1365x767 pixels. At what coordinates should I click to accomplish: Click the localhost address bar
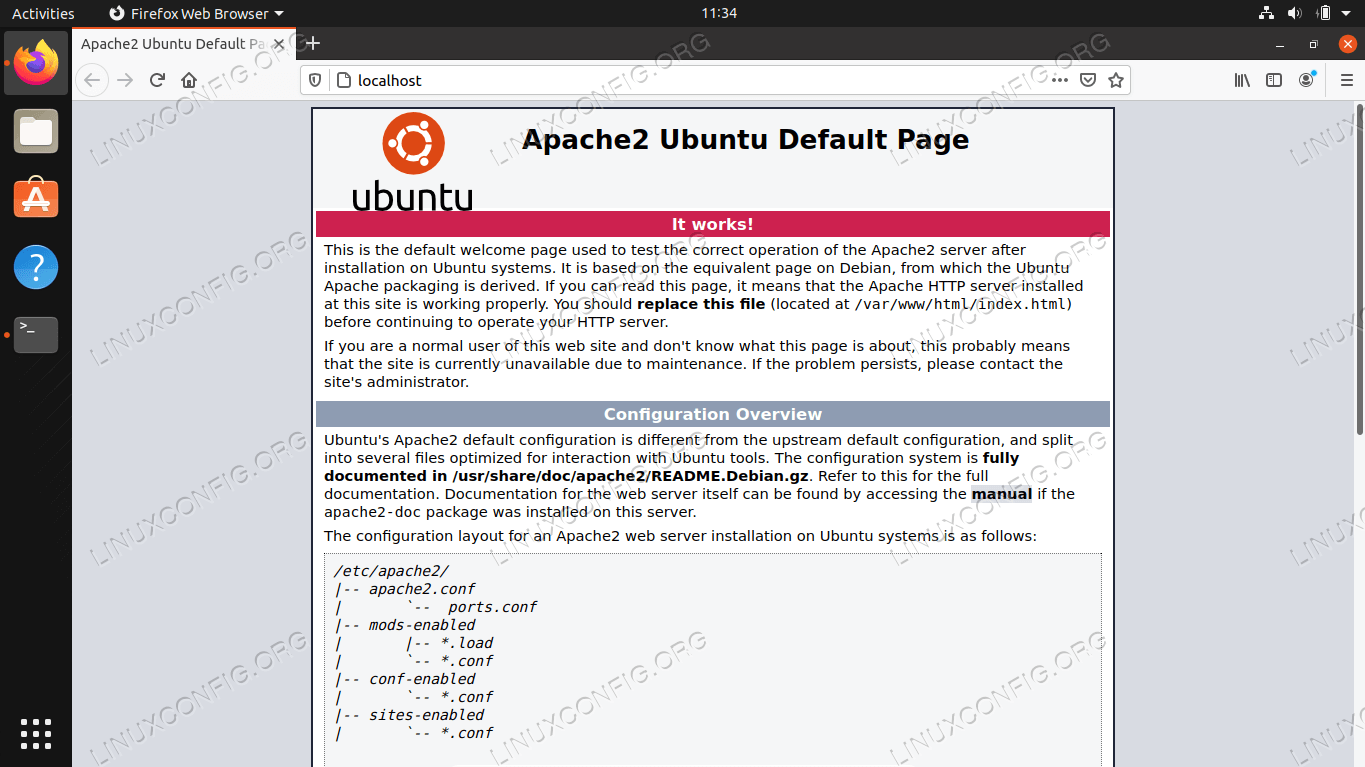[680, 80]
